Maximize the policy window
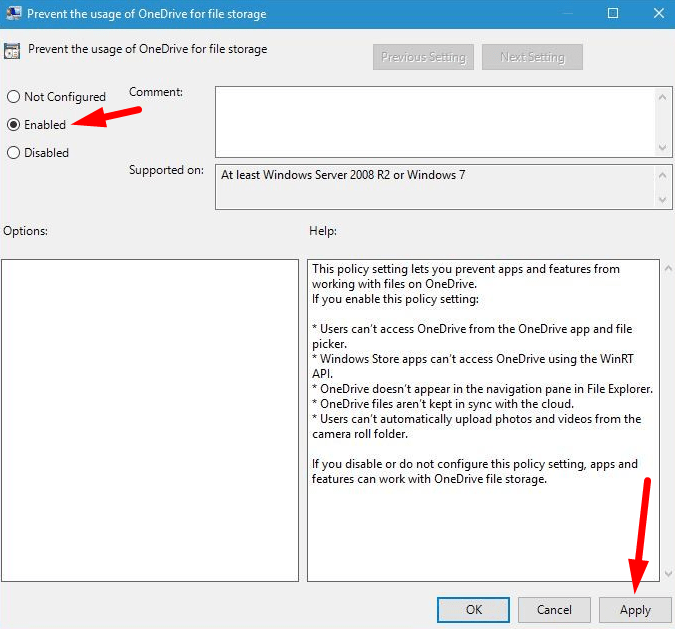The image size is (675, 629). [x=613, y=13]
